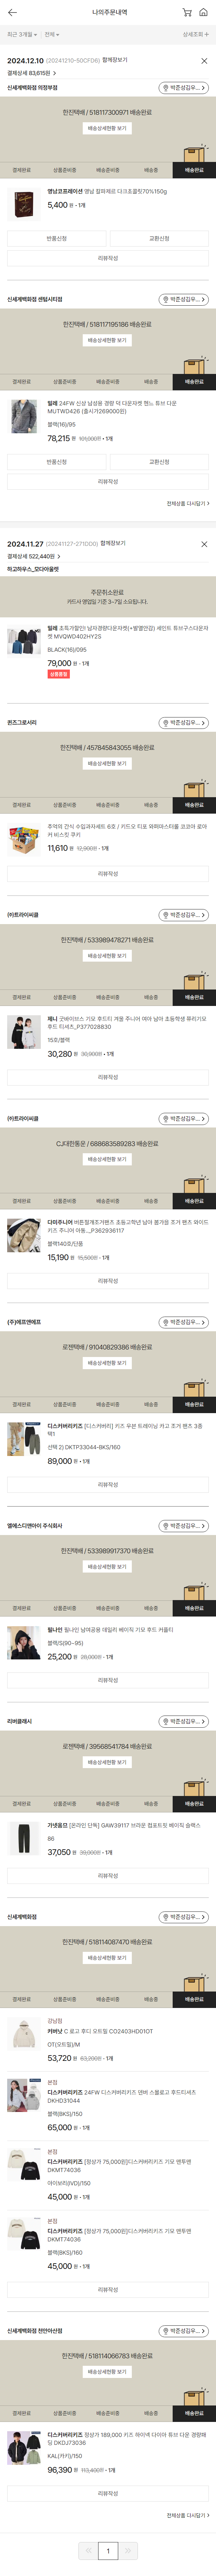Open the 전체 filter dropdown

tap(50, 34)
